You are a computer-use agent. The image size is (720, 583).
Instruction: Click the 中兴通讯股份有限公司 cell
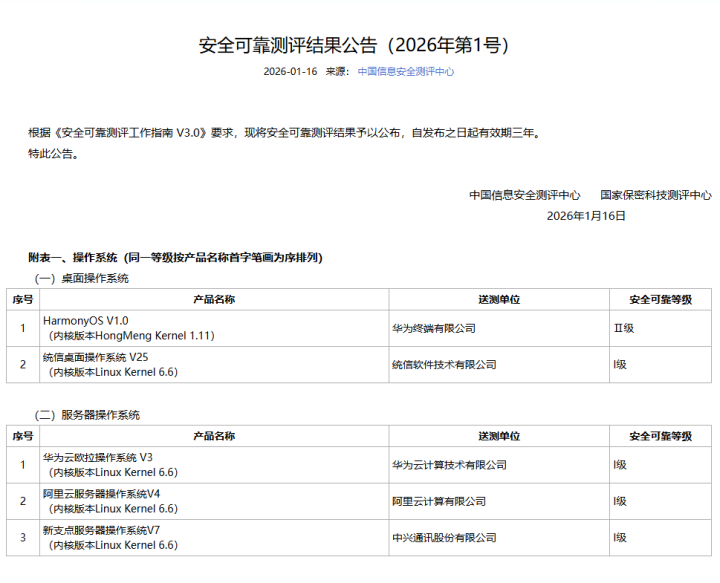click(x=499, y=538)
